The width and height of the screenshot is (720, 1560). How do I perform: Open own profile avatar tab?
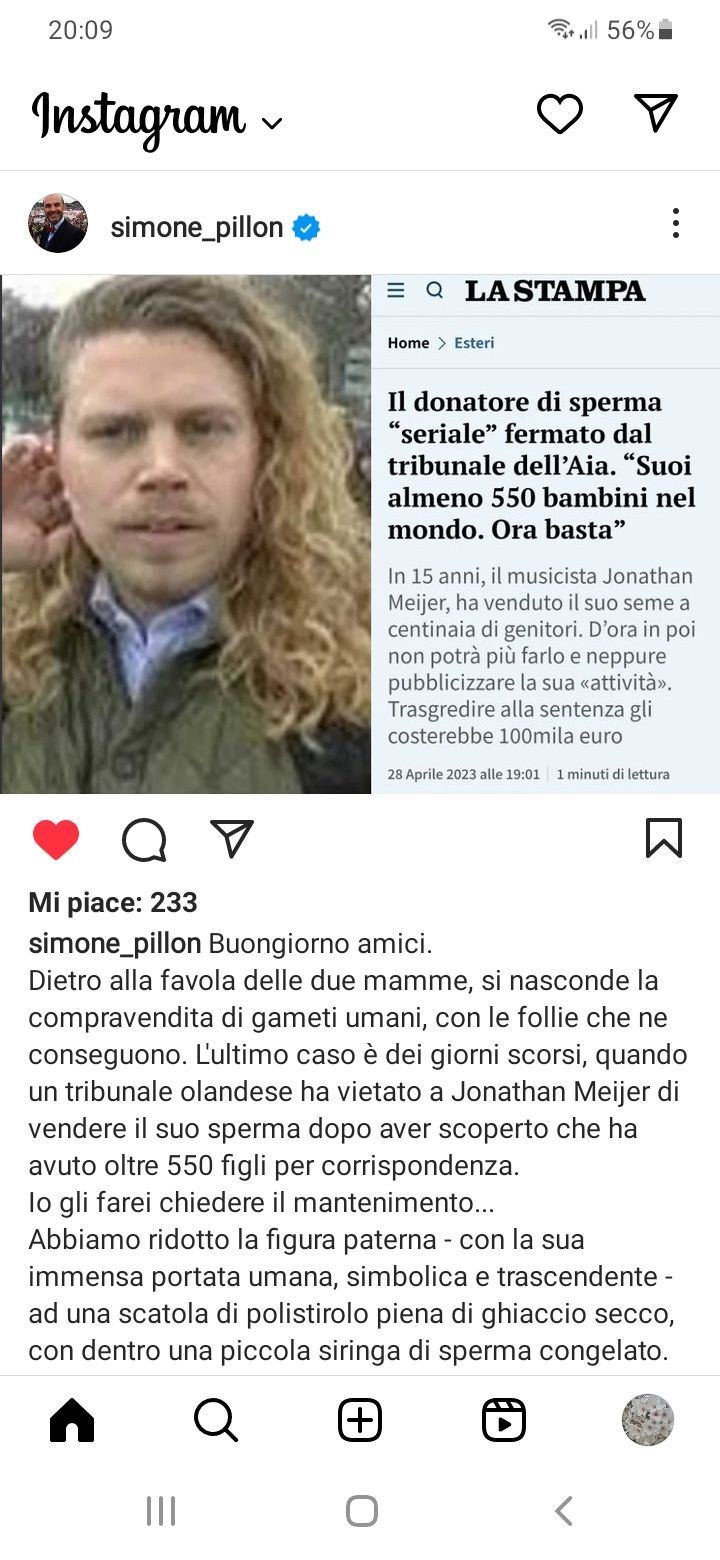[x=648, y=1420]
